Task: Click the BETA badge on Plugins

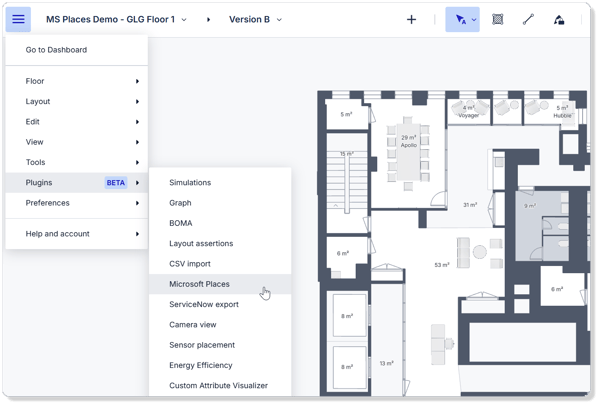Action: 116,183
